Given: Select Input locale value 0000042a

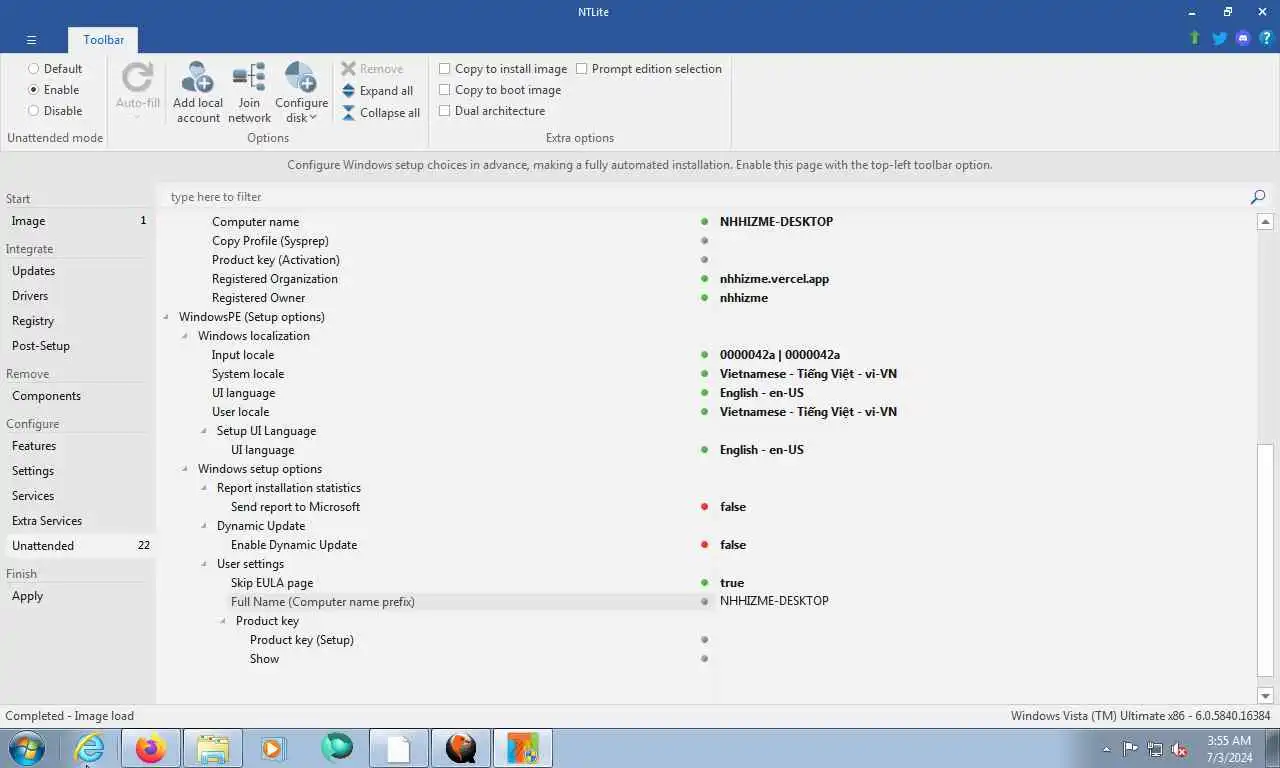Looking at the screenshot, I should (x=780, y=355).
